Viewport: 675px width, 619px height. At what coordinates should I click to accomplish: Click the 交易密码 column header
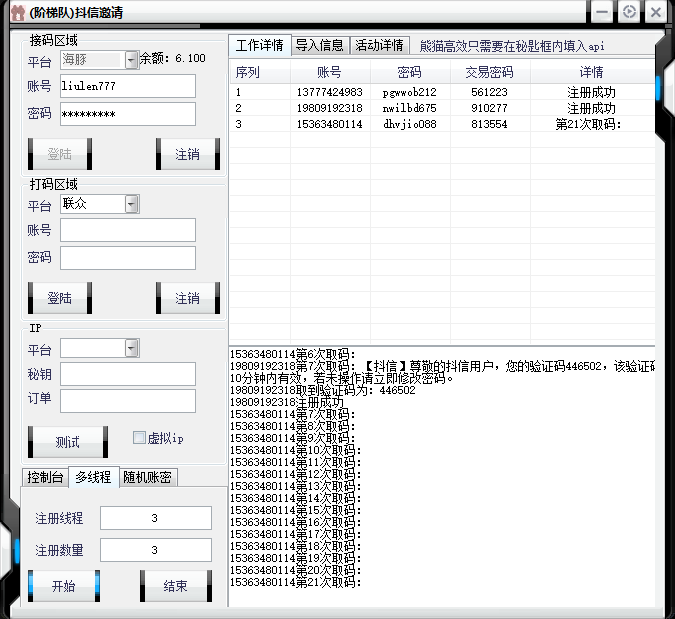pos(490,72)
